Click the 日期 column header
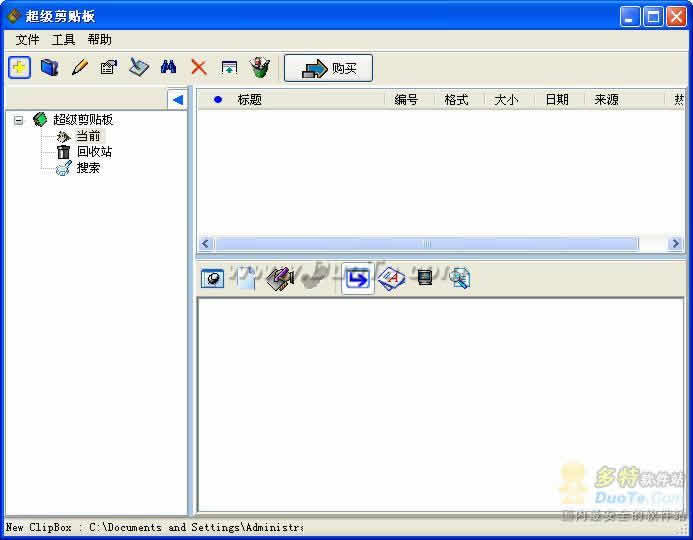 pyautogui.click(x=557, y=100)
